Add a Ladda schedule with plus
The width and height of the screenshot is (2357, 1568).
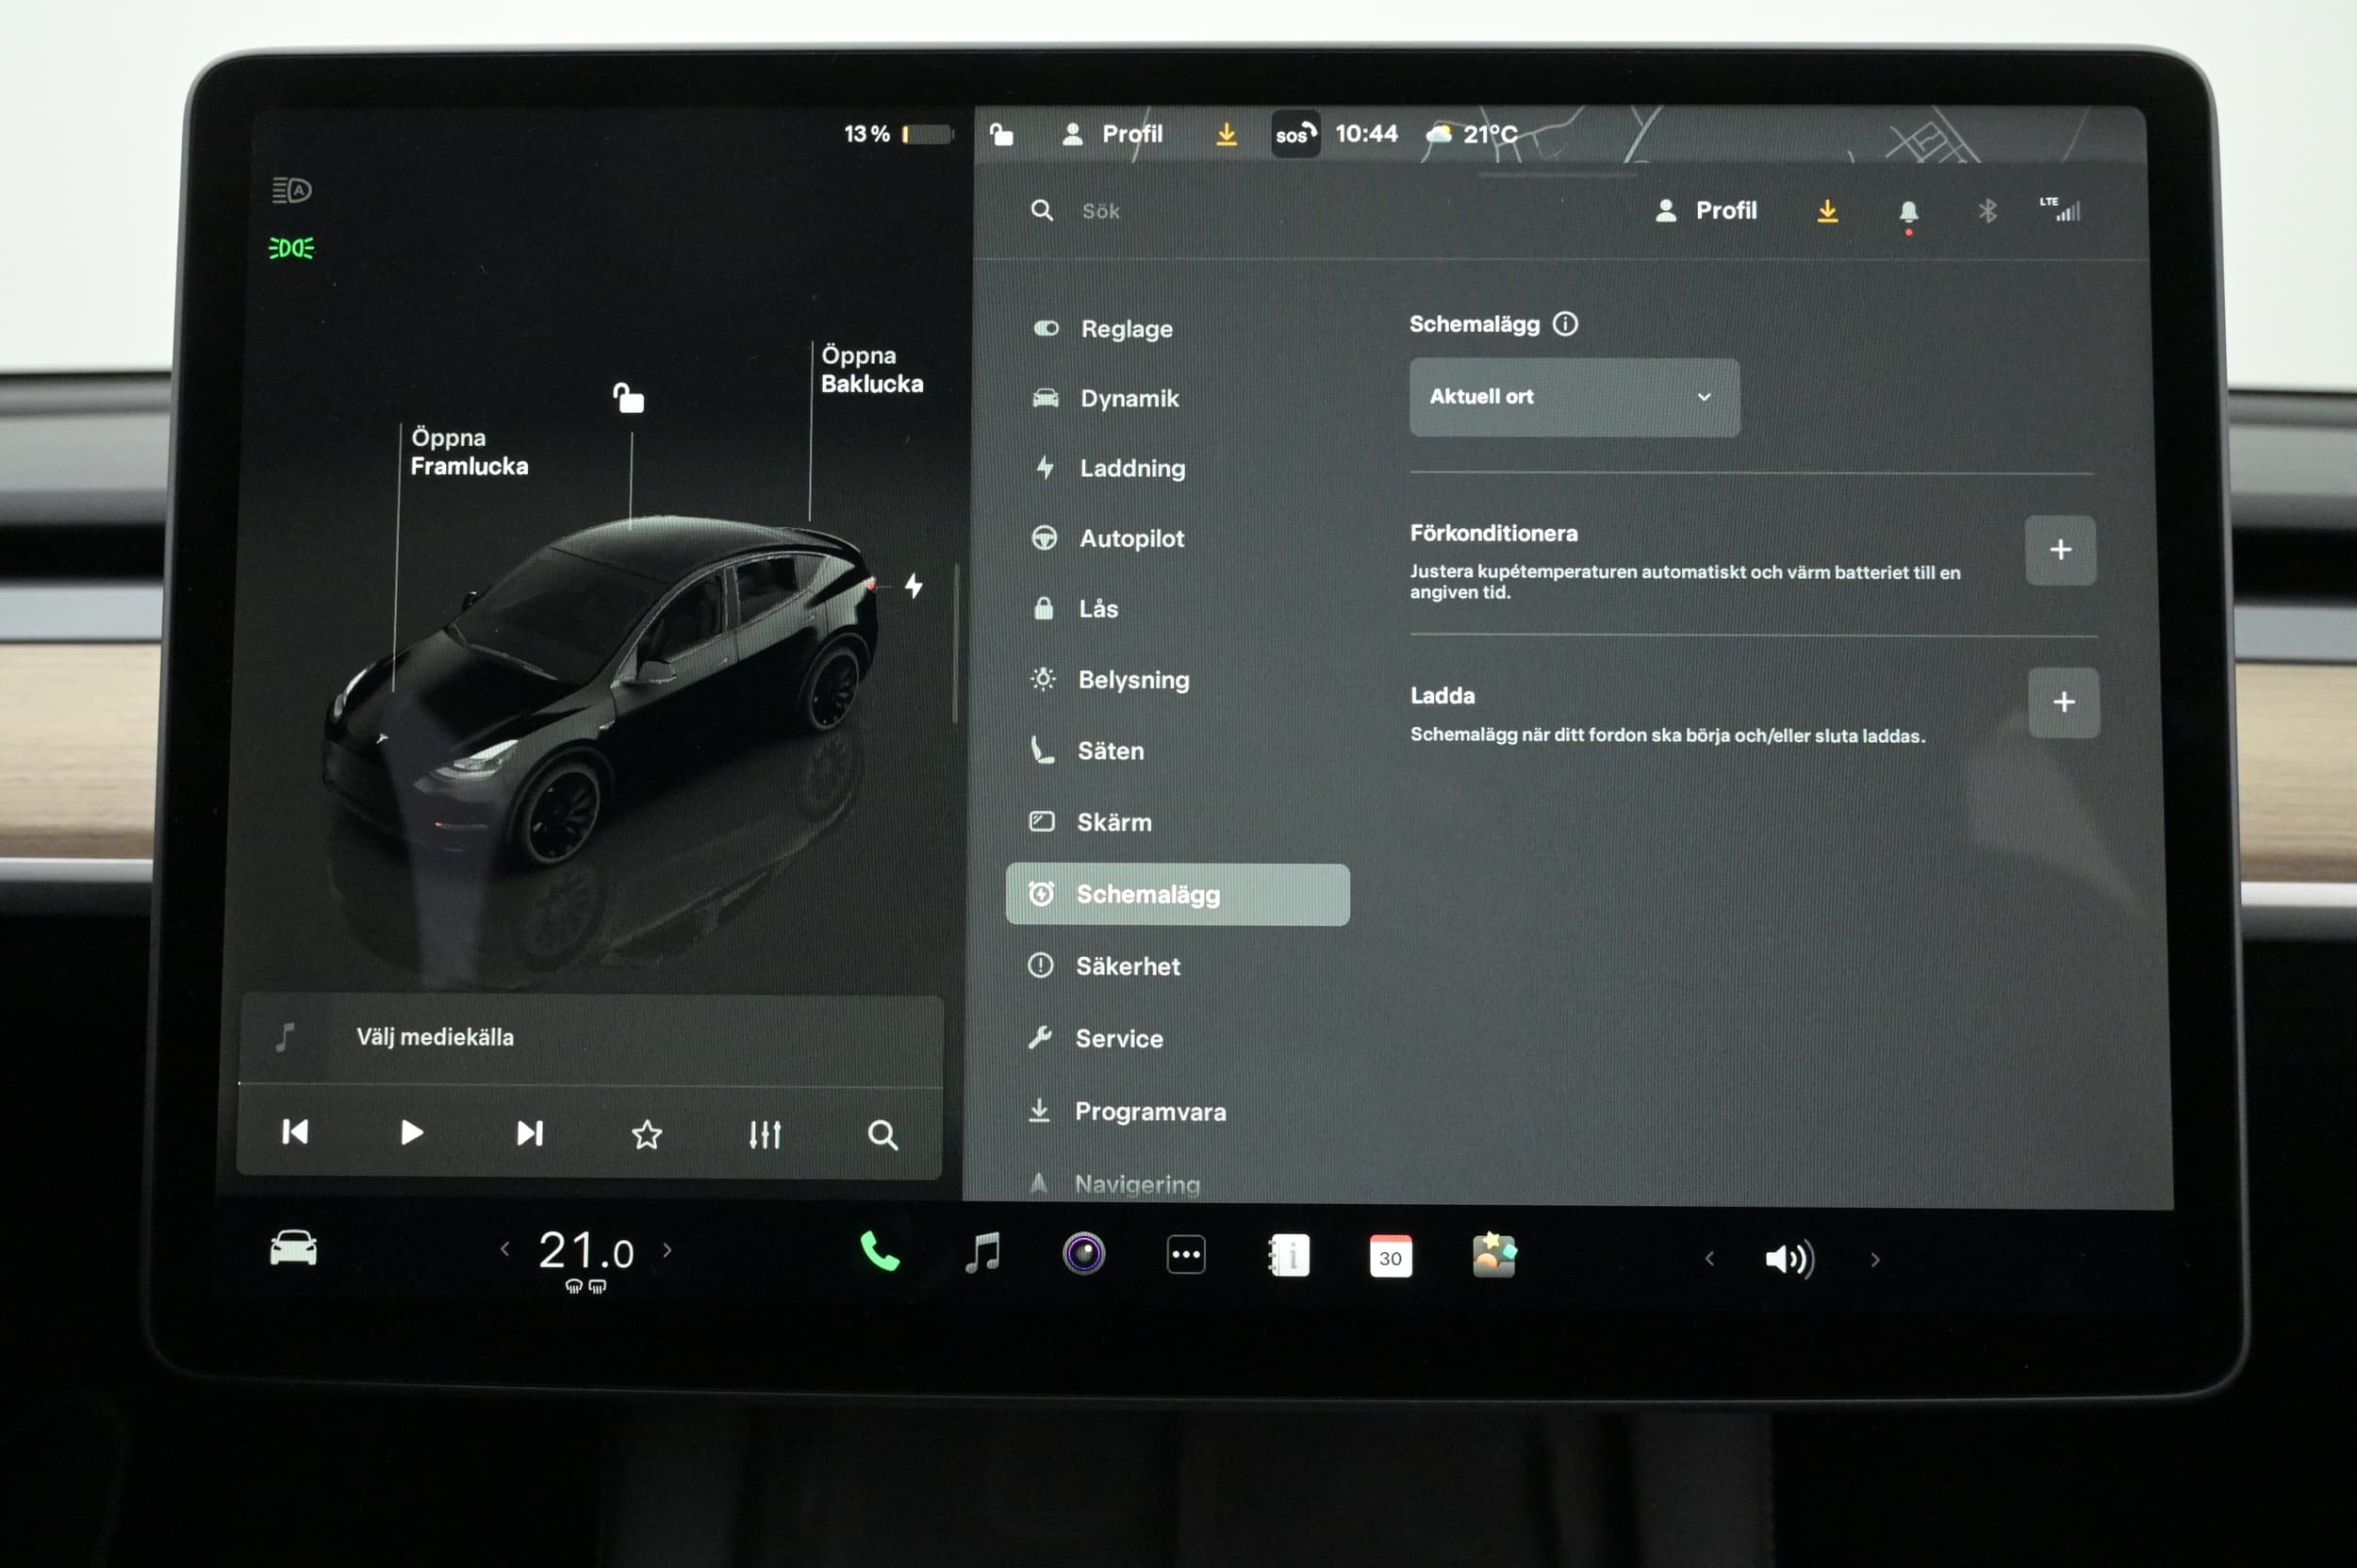click(x=2063, y=702)
